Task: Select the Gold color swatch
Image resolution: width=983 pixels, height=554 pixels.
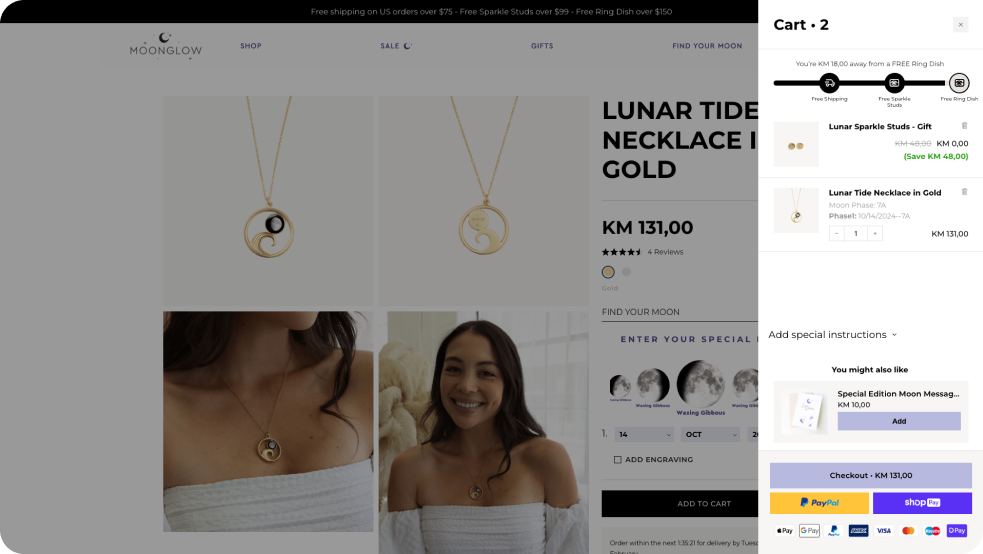Action: click(608, 272)
